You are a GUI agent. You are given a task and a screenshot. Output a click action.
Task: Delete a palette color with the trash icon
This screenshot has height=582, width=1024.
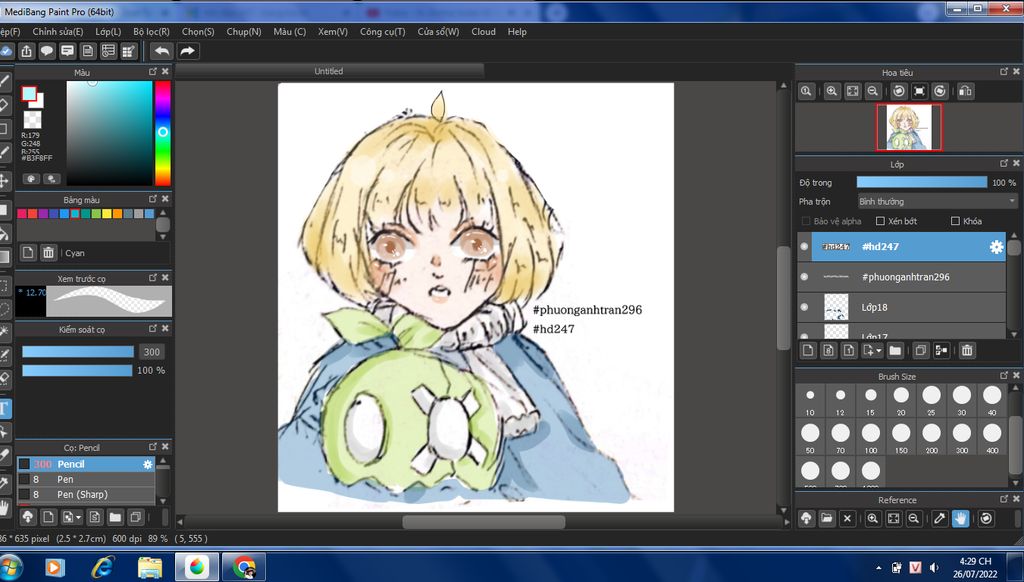(48, 253)
